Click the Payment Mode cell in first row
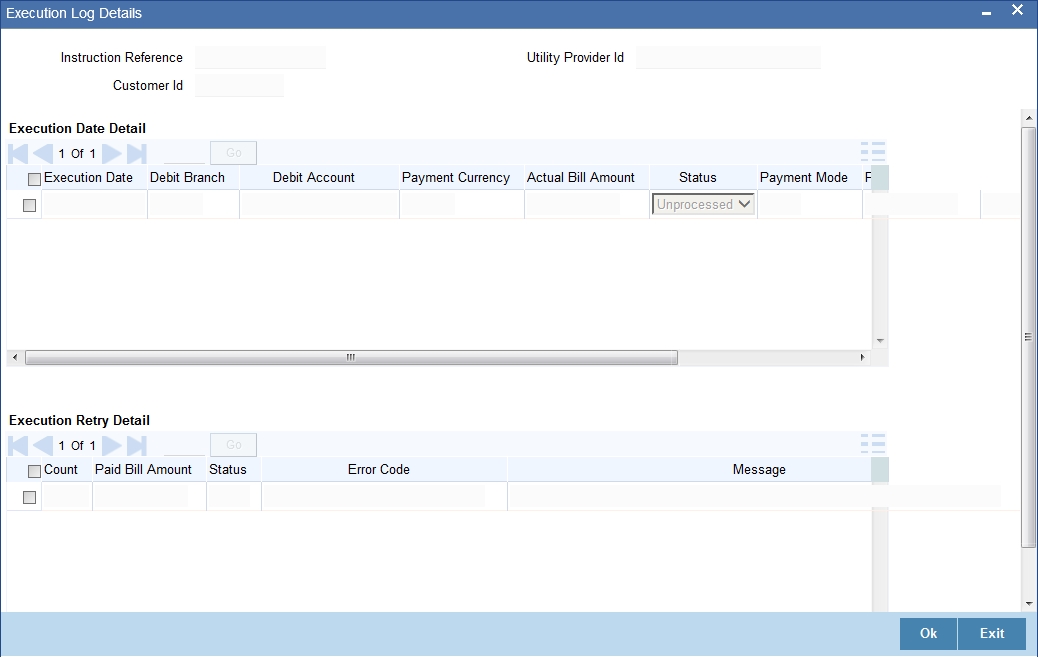The height and width of the screenshot is (658, 1038). point(780,205)
